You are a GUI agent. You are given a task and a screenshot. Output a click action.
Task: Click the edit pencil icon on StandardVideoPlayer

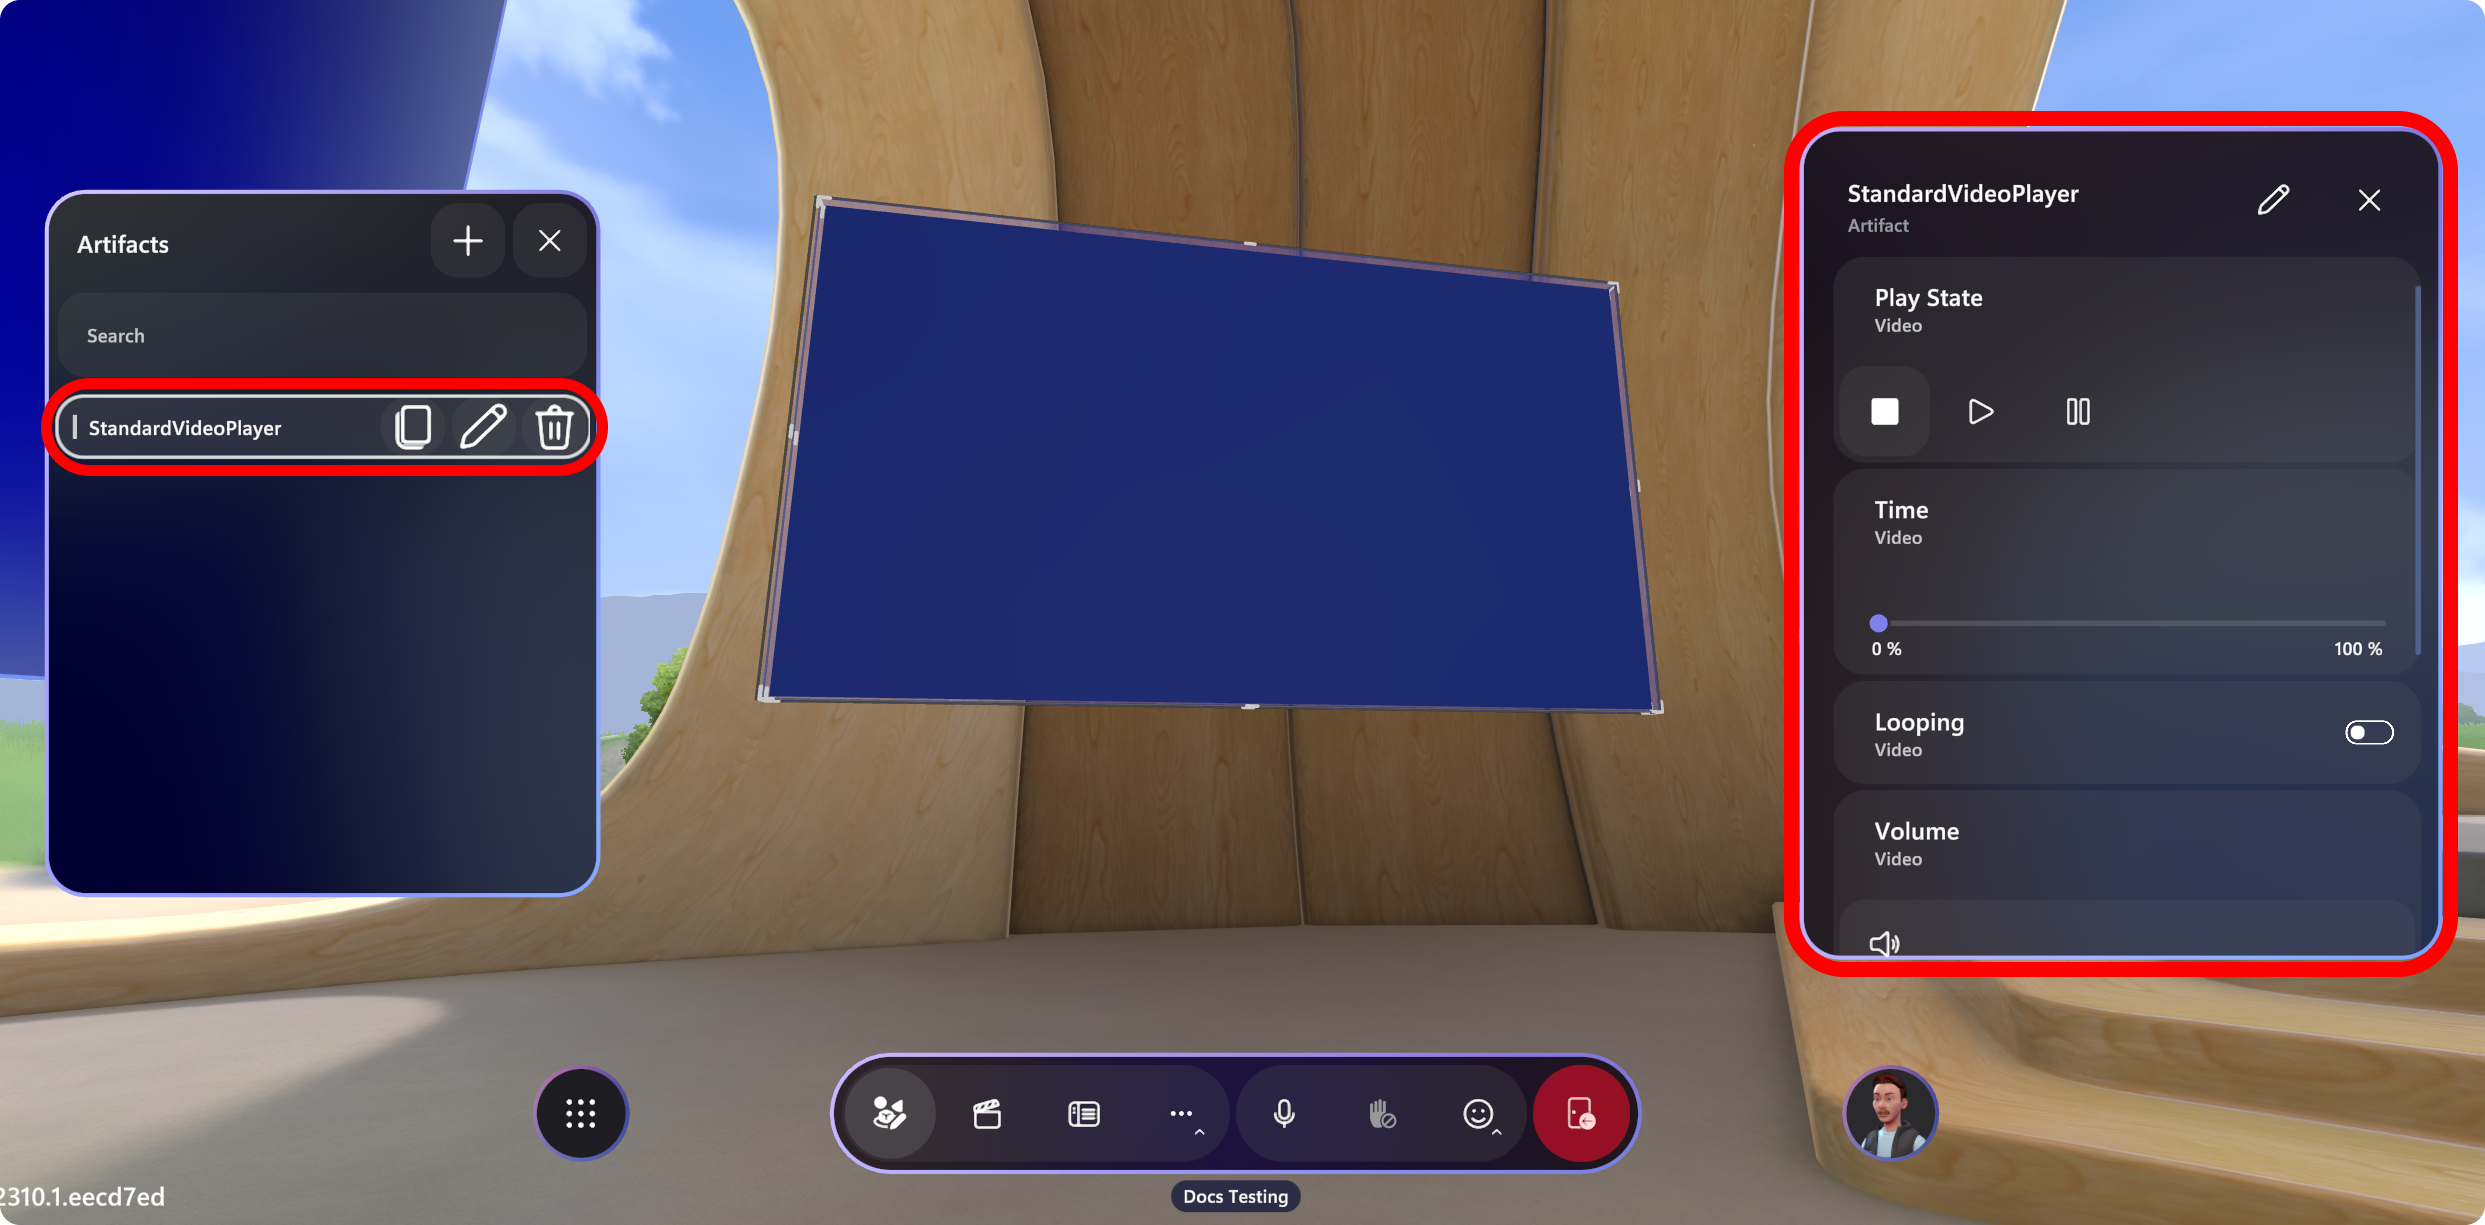tap(483, 428)
